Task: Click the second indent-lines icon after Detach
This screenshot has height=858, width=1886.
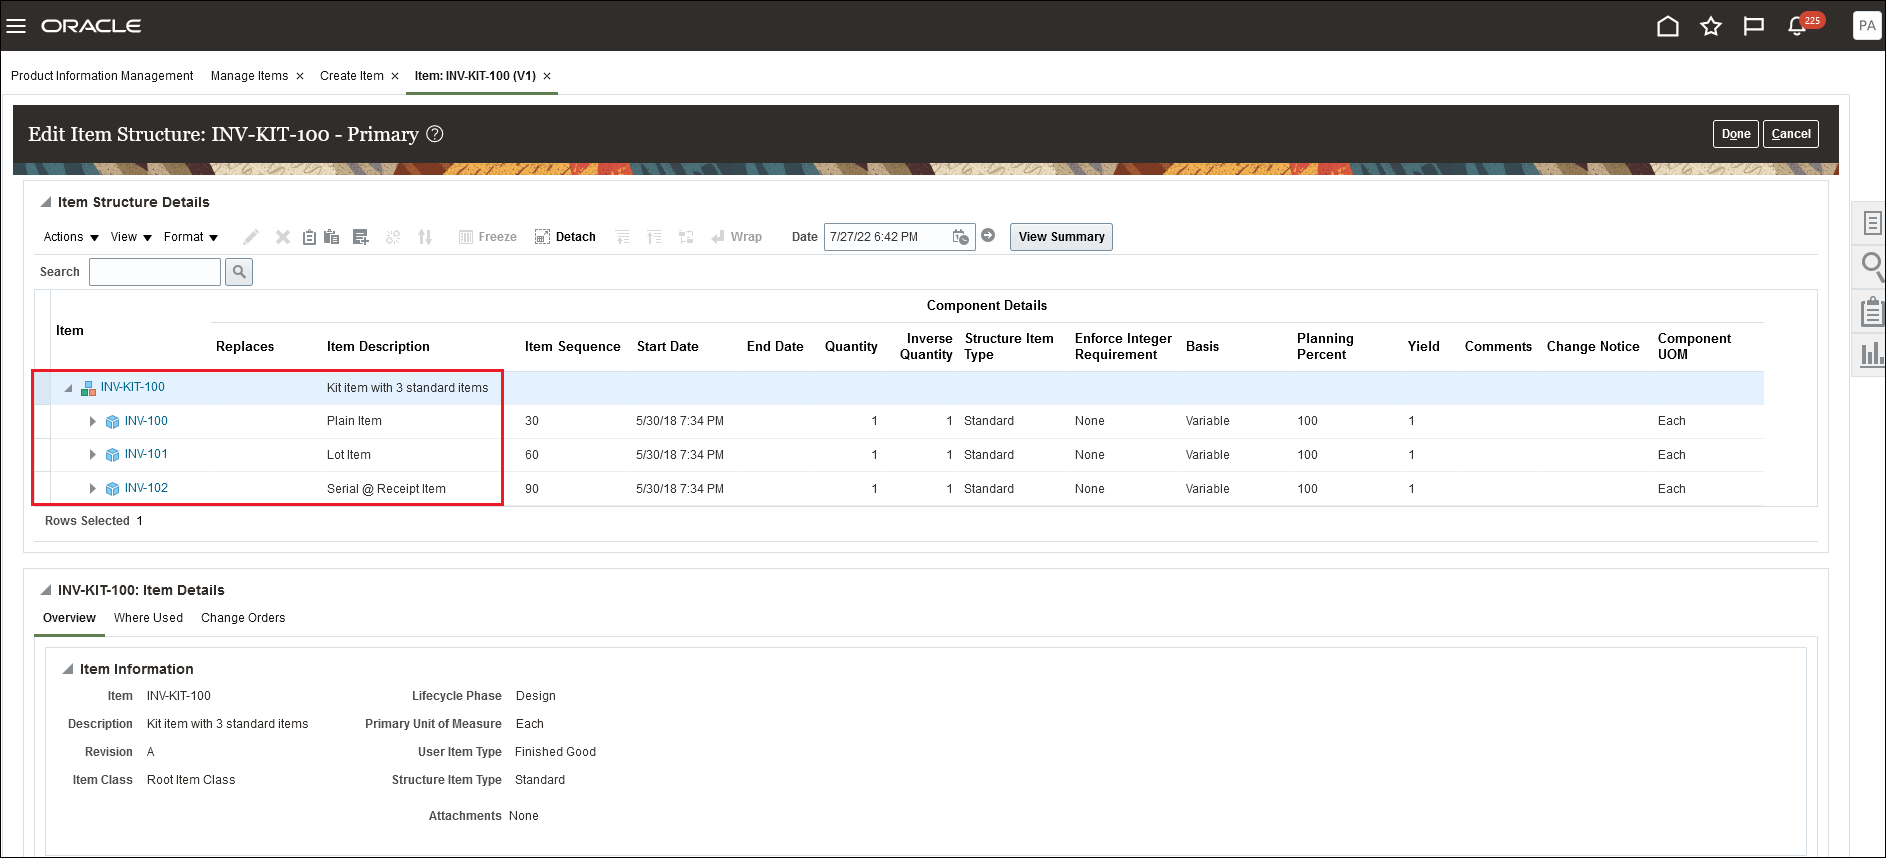Action: pyautogui.click(x=654, y=237)
